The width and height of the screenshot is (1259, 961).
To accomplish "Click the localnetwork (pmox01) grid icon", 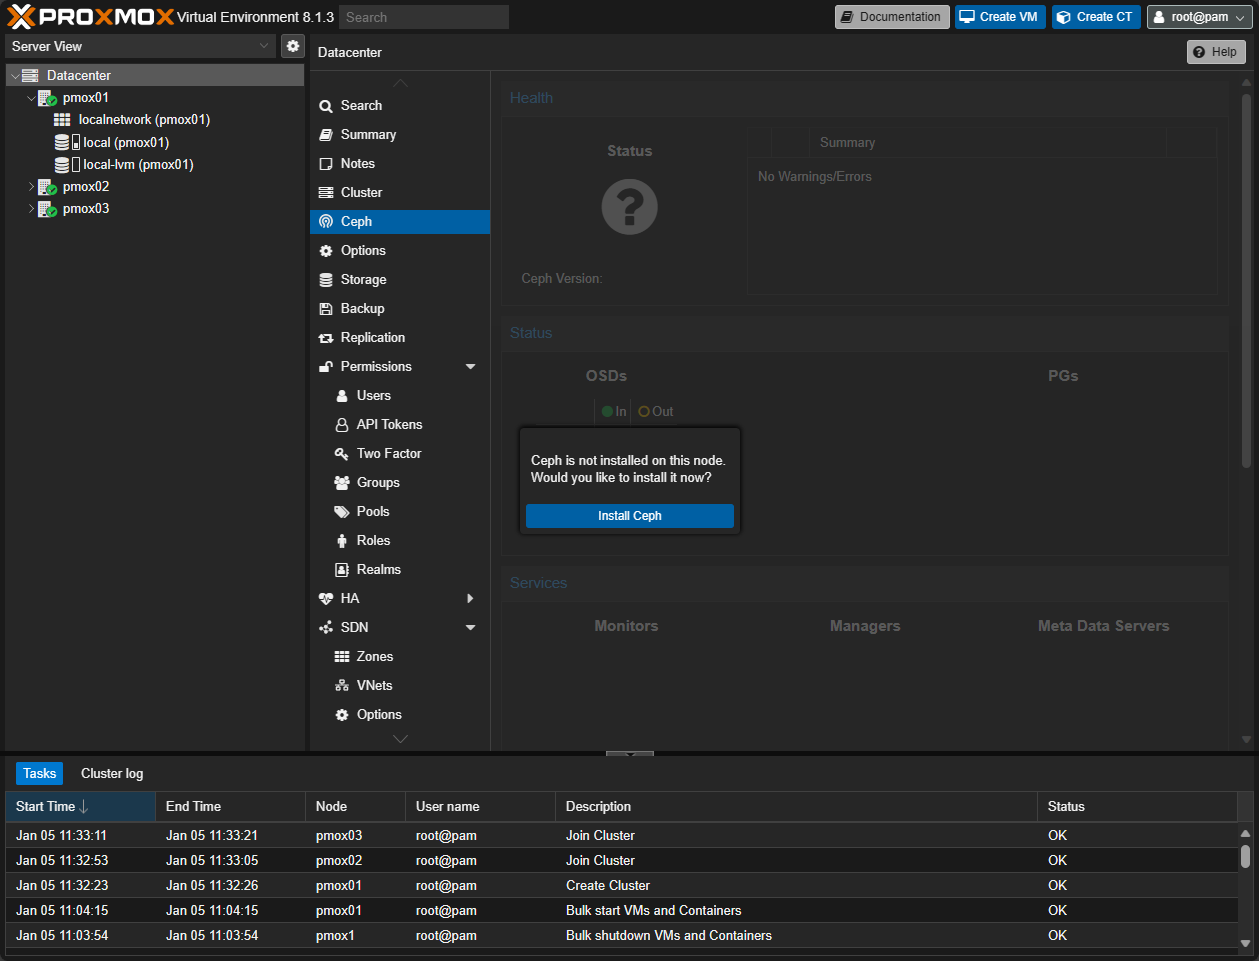I will pos(62,120).
